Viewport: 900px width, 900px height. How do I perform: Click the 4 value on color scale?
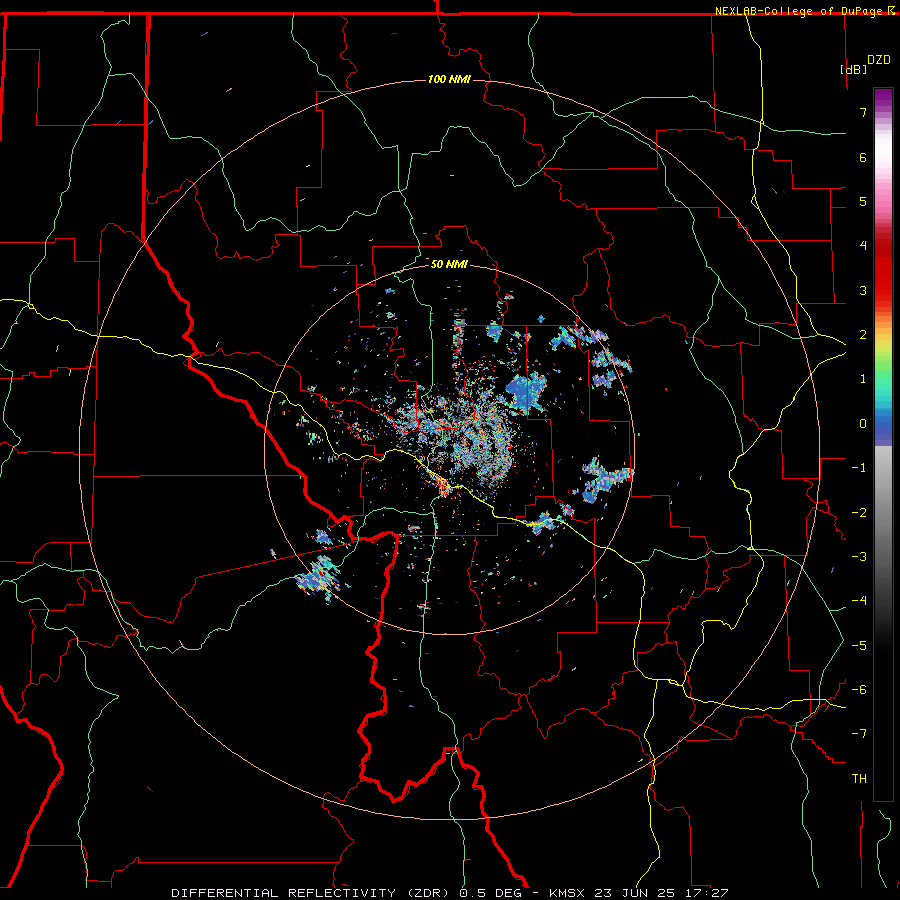pos(863,246)
